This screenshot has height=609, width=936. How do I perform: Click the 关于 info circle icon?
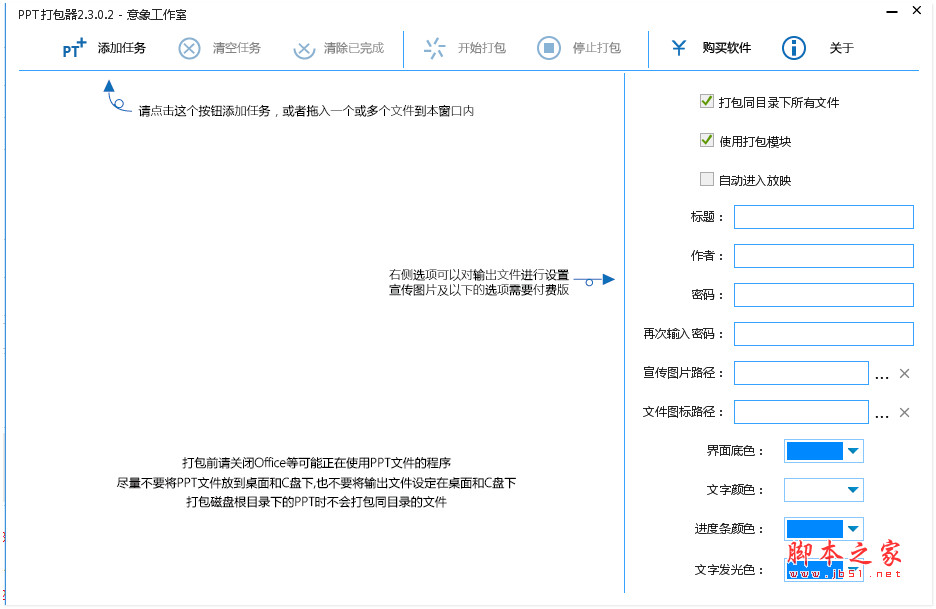(793, 48)
